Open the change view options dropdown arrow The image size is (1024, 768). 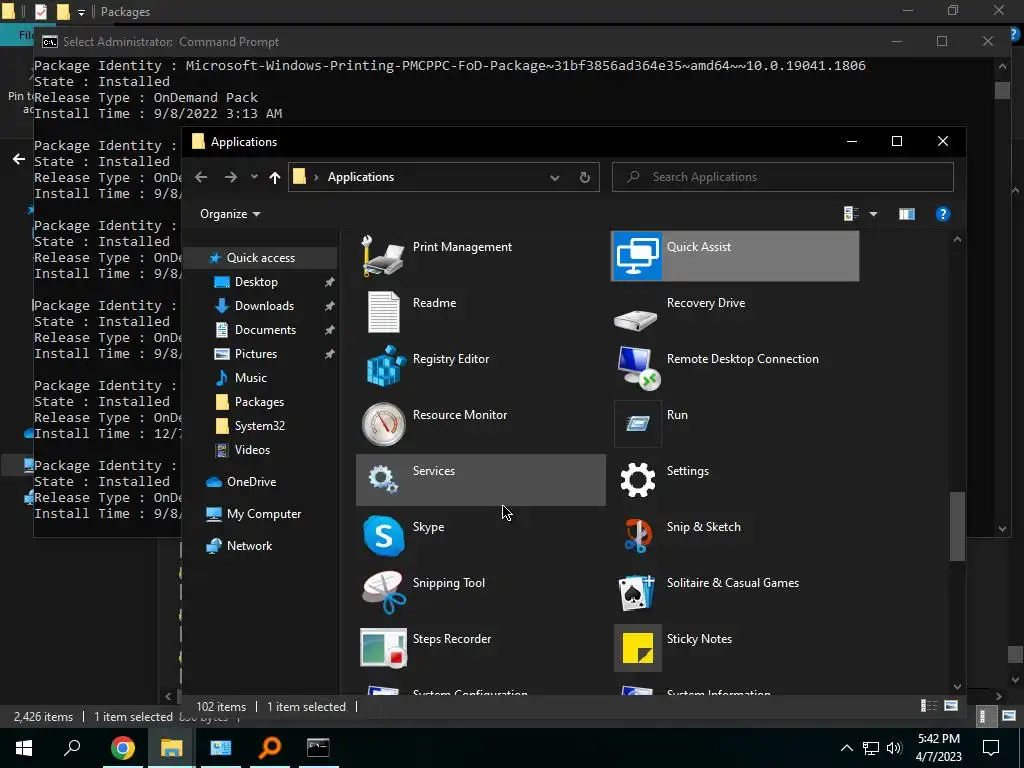pyautogui.click(x=873, y=214)
